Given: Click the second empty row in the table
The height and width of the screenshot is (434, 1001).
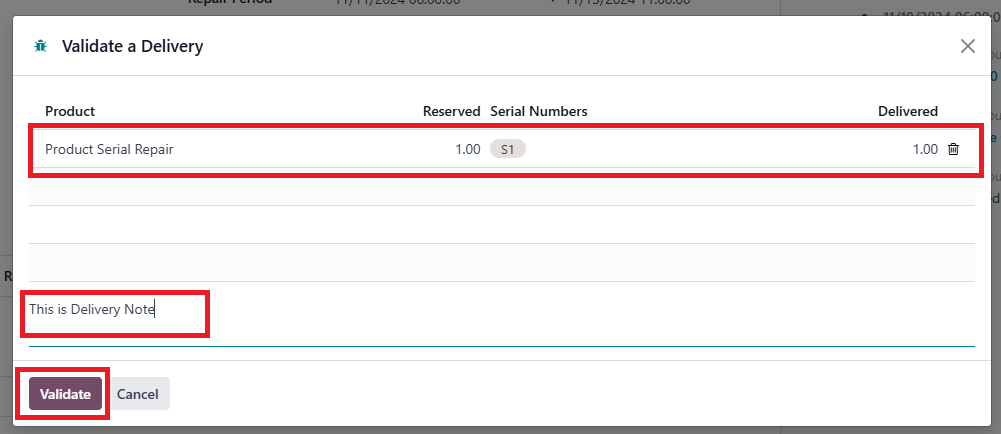Looking at the screenshot, I should coord(500,225).
